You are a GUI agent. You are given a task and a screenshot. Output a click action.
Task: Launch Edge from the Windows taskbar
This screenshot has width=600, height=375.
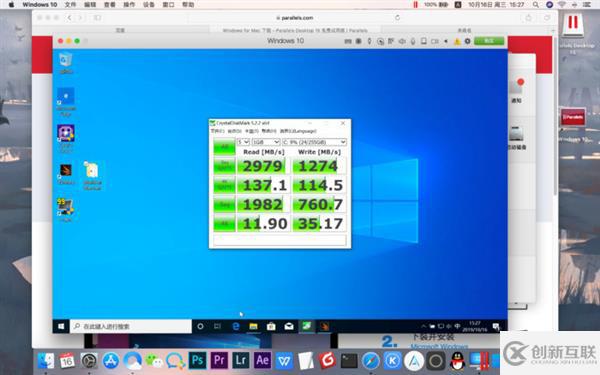click(x=236, y=326)
